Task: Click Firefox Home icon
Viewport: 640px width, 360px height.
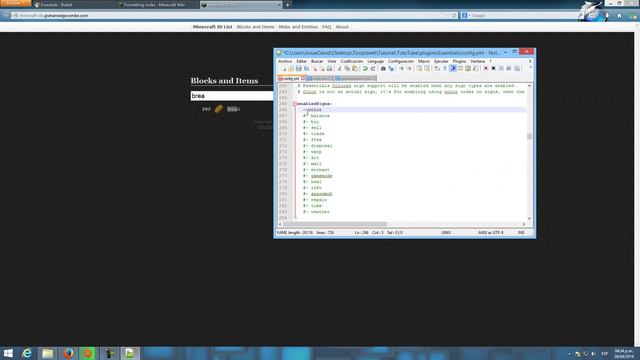Action: (619, 16)
